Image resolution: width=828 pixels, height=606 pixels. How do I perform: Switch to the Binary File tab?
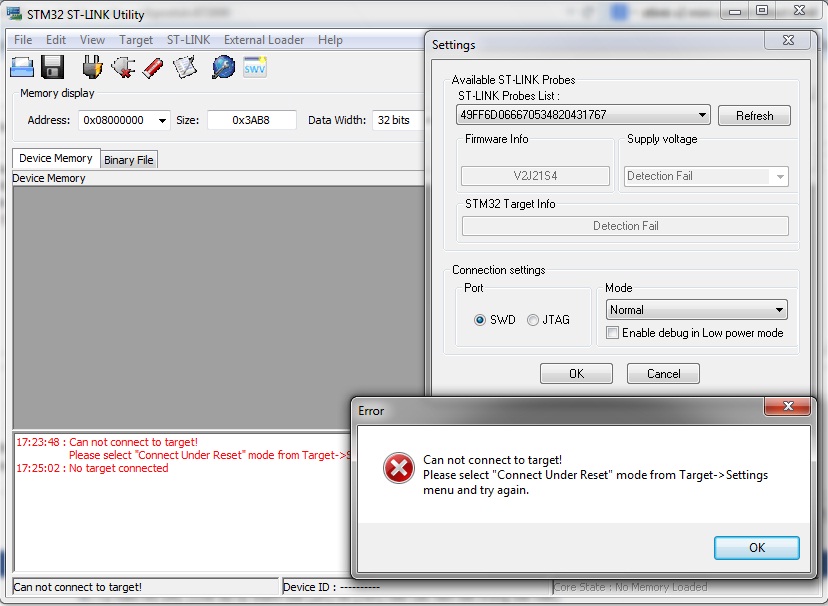[x=128, y=160]
